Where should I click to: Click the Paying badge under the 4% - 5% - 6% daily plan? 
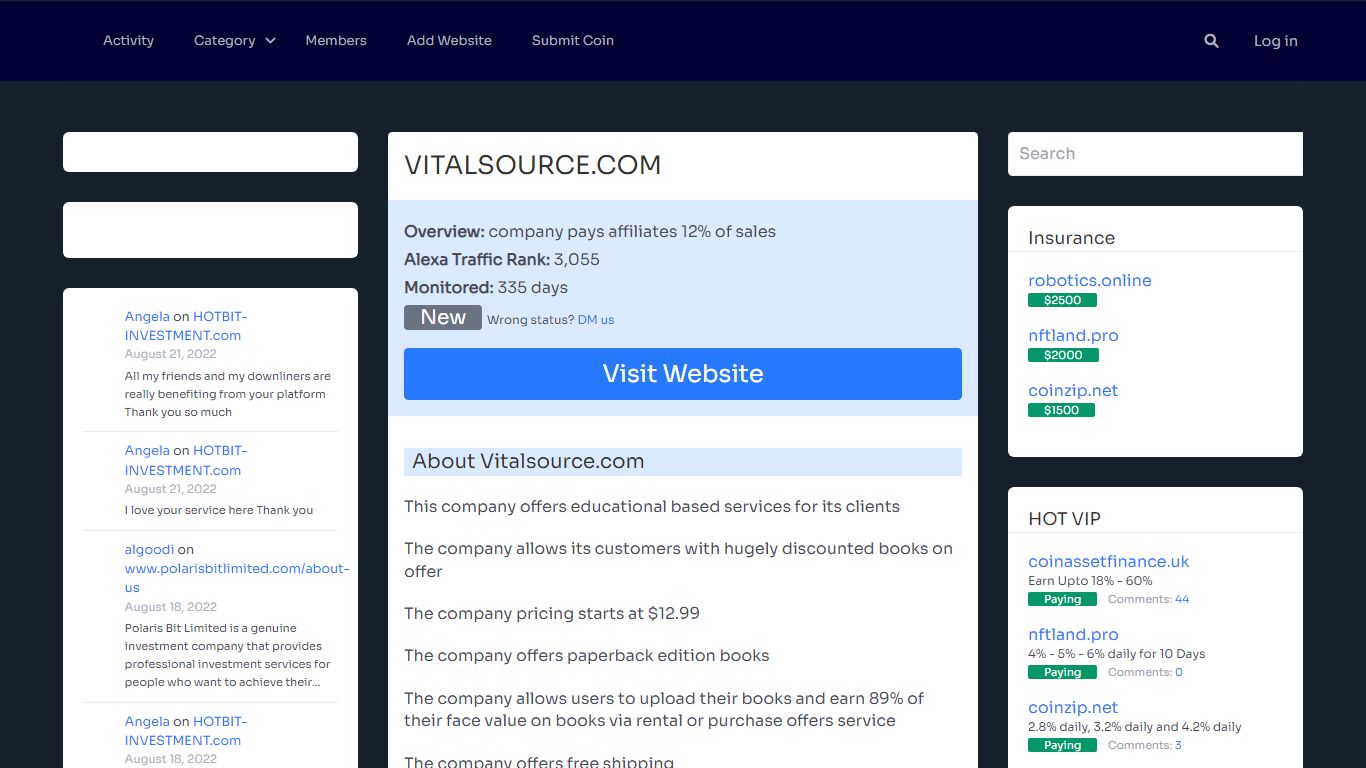tap(1062, 672)
